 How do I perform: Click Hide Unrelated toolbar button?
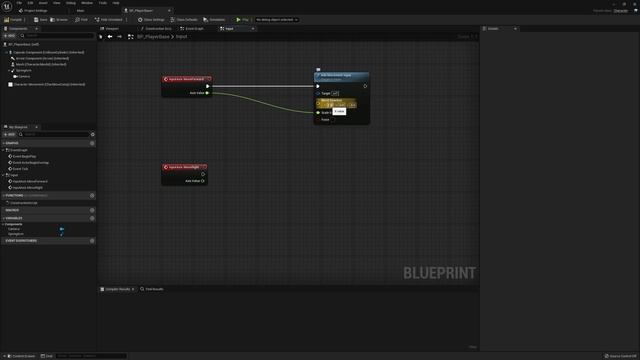click(109, 20)
